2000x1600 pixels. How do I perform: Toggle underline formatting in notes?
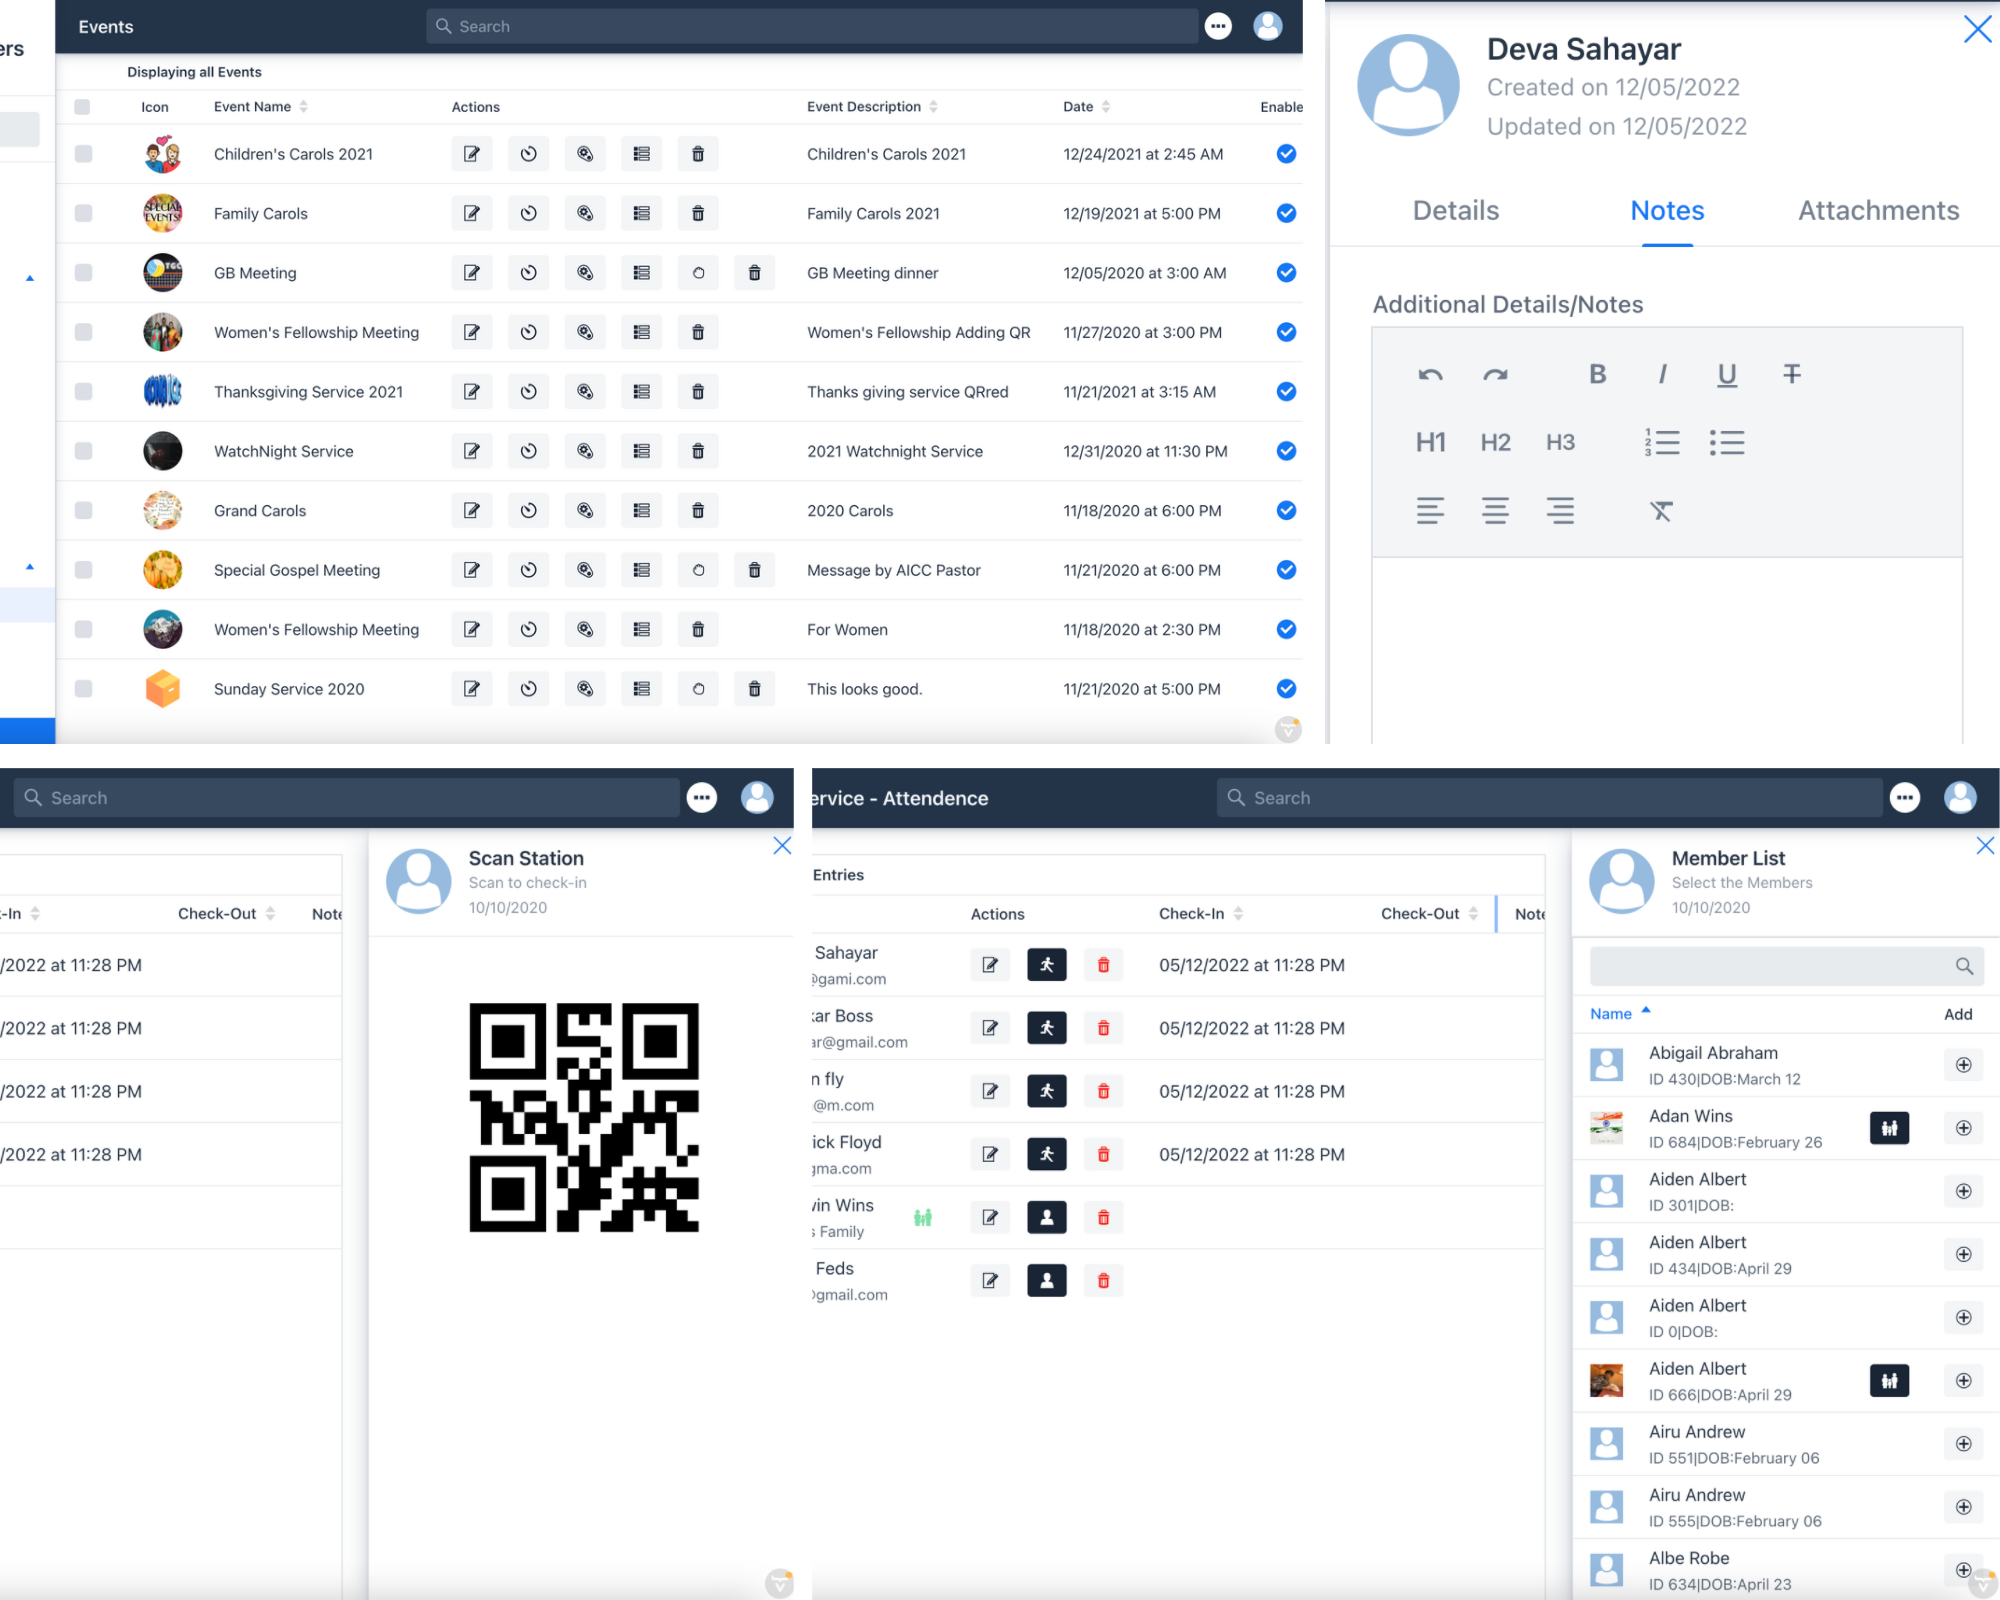(x=1727, y=375)
